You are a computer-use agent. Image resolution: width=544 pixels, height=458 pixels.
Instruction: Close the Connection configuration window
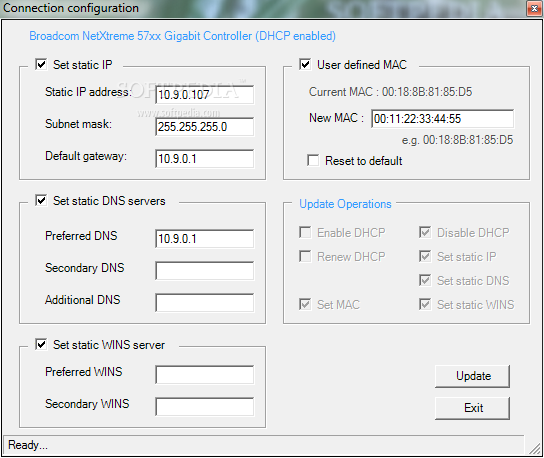point(534,8)
